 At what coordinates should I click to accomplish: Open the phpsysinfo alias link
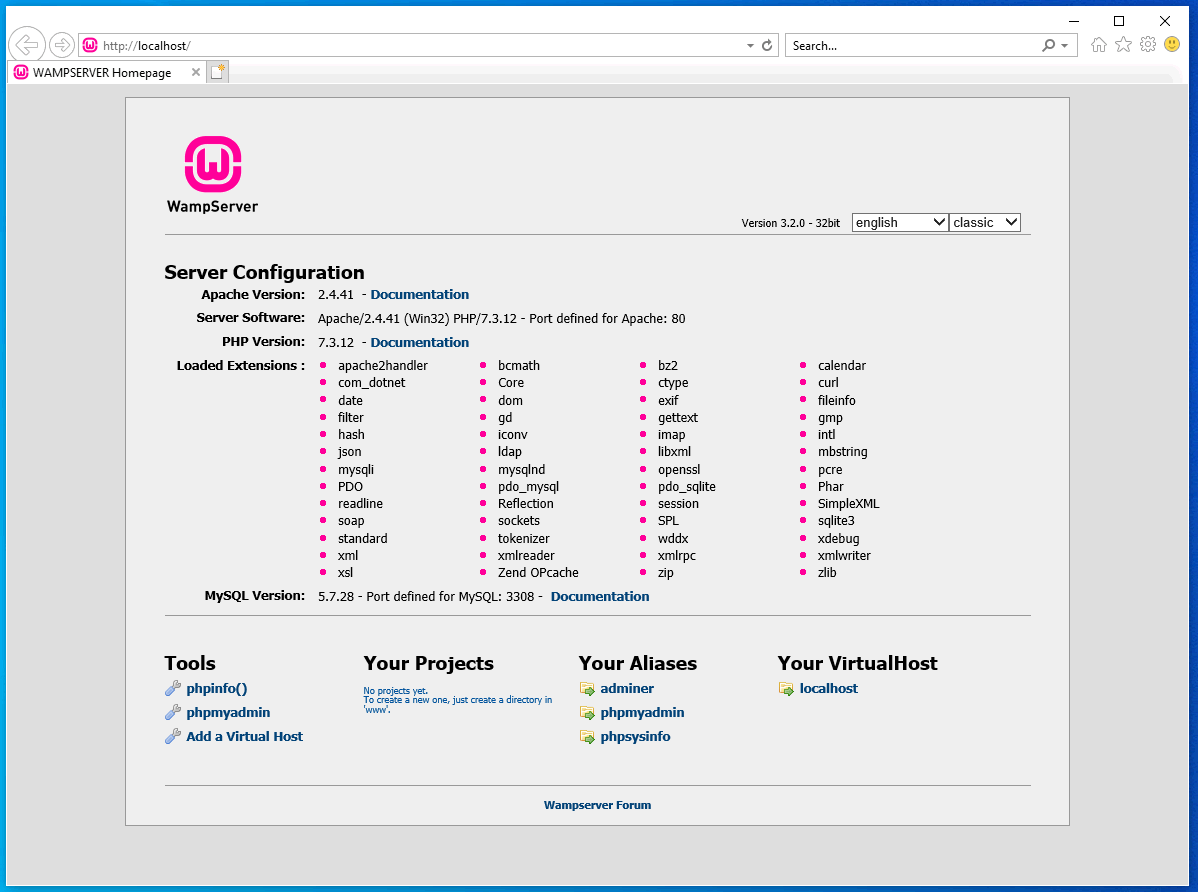[635, 737]
